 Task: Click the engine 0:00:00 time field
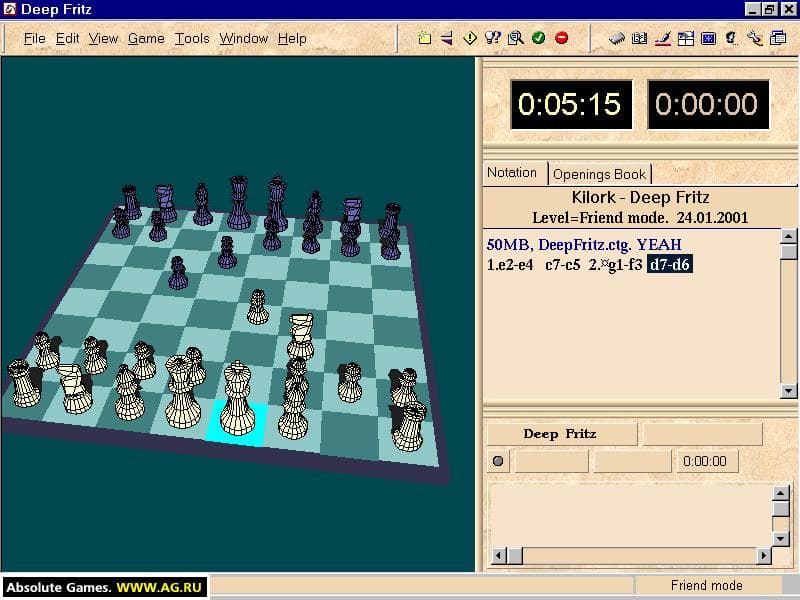point(705,461)
